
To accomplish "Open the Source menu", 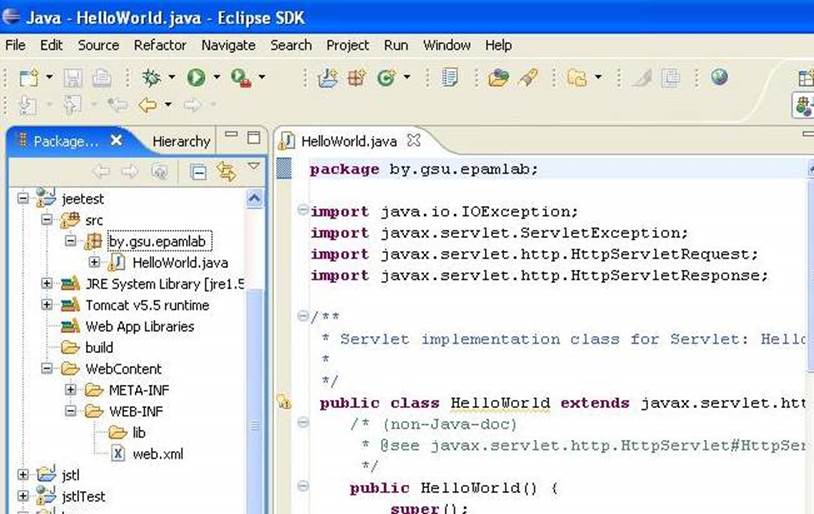I will pos(98,46).
